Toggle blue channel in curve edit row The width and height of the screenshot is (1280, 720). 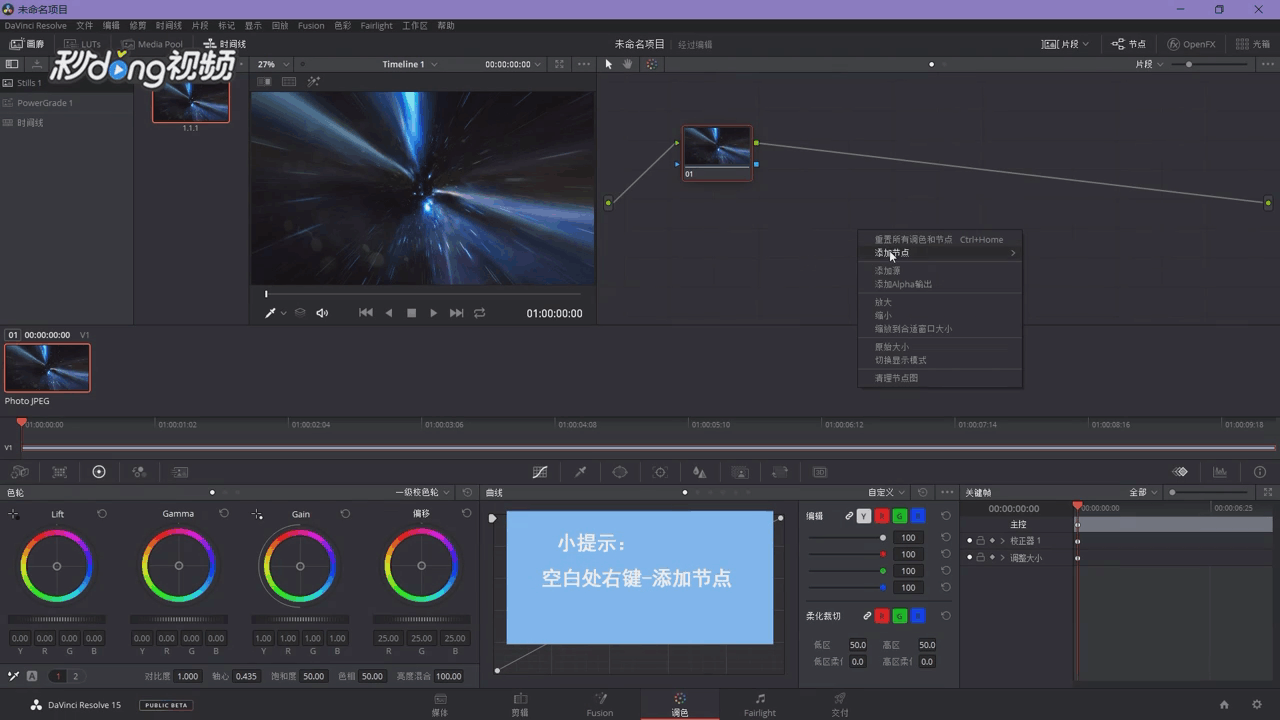918,516
